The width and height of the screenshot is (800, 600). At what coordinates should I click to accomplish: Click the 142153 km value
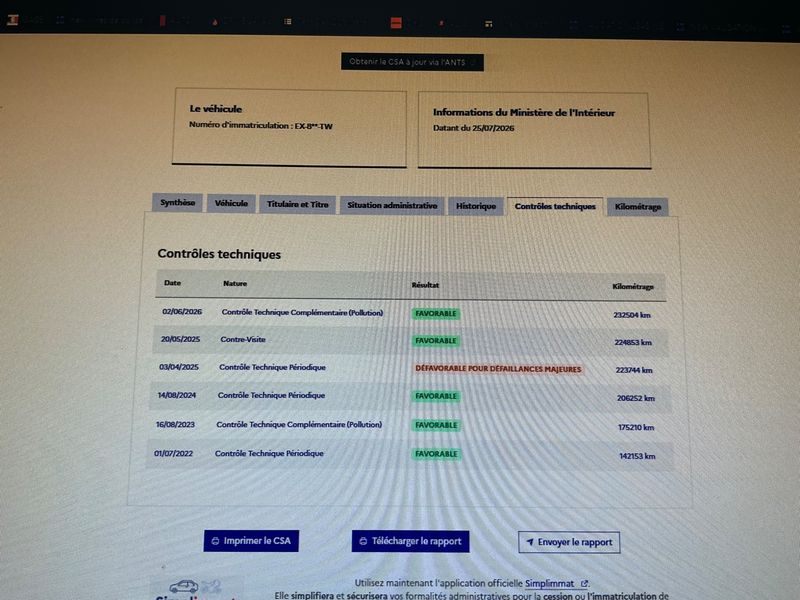tap(637, 456)
